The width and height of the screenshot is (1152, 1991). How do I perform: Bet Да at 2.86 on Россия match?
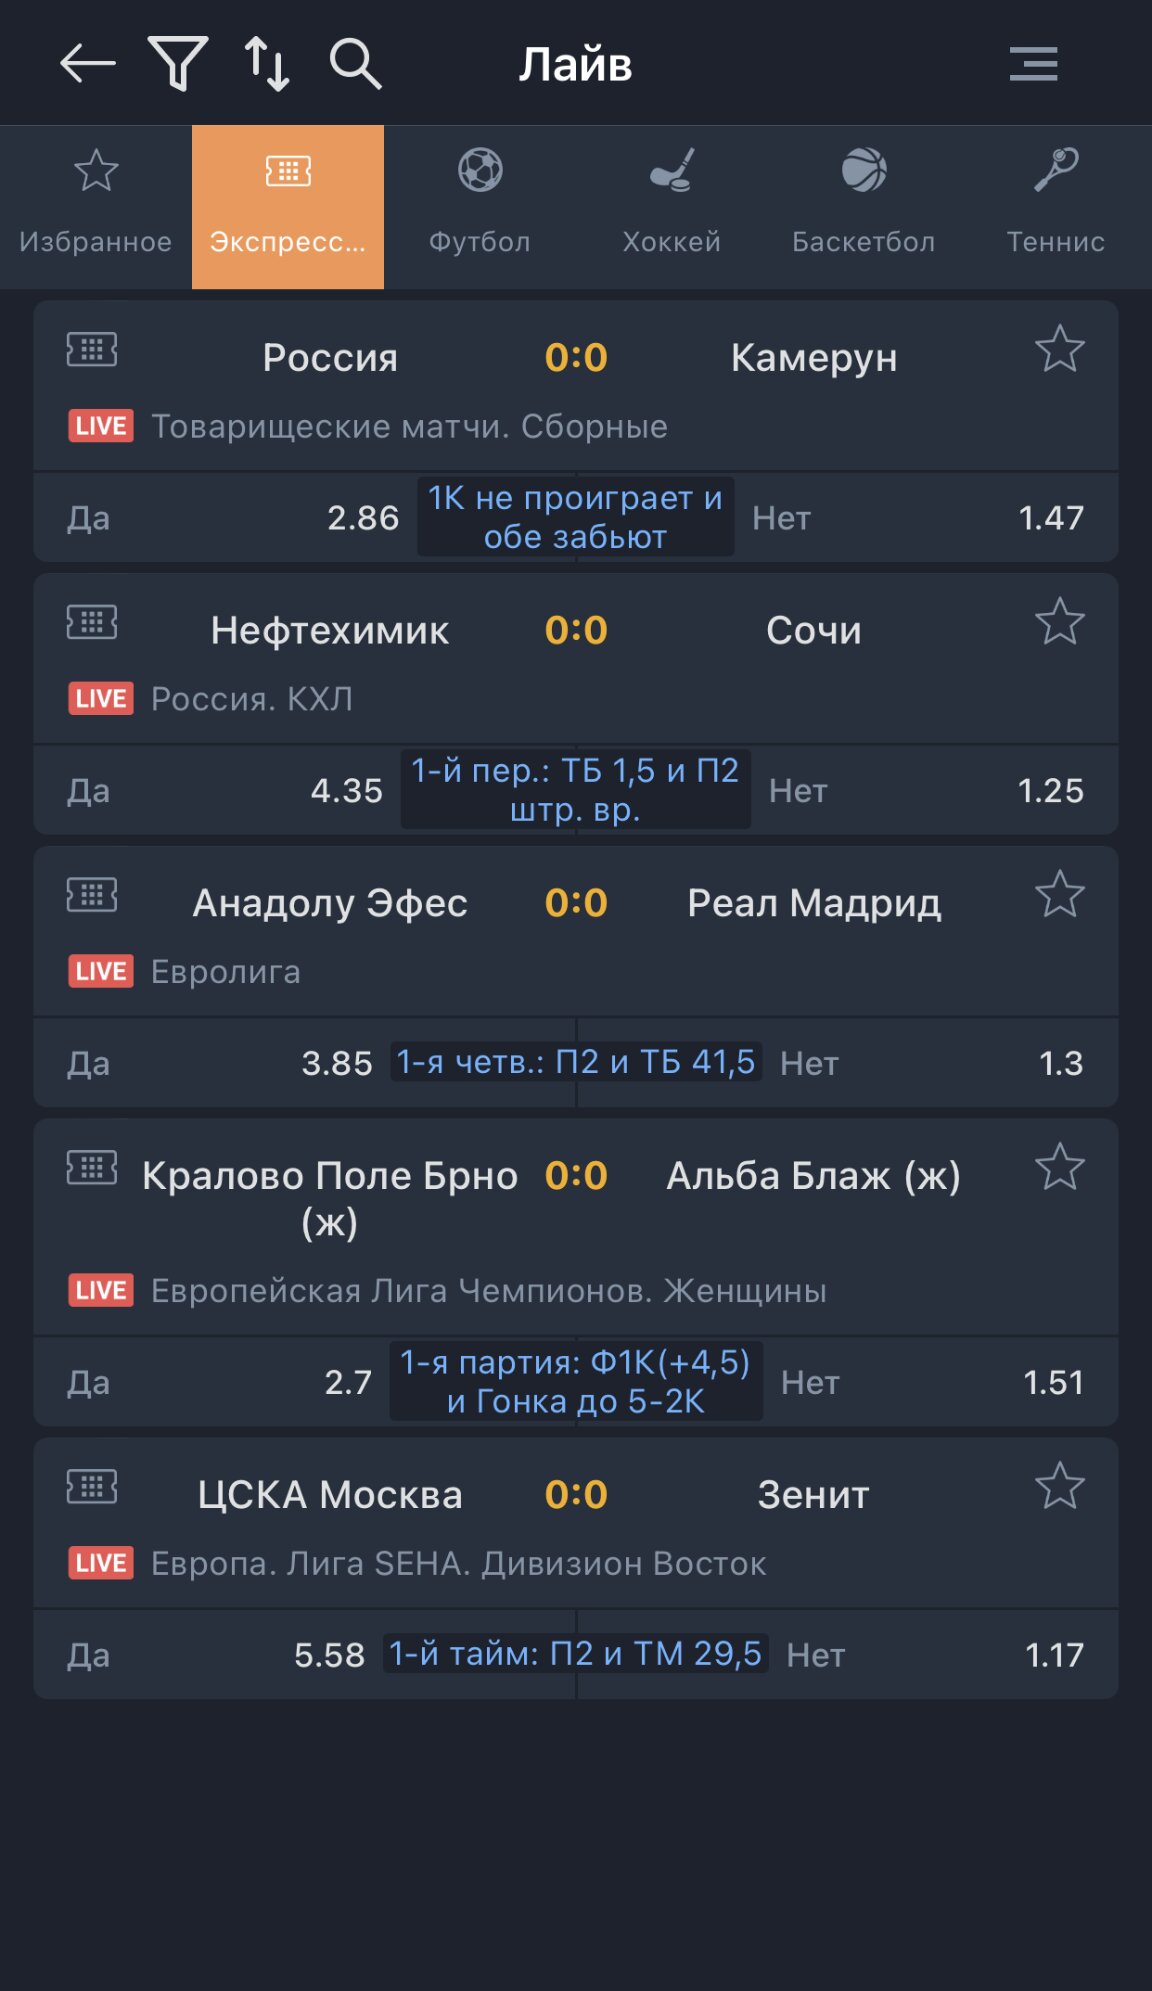(x=230, y=518)
